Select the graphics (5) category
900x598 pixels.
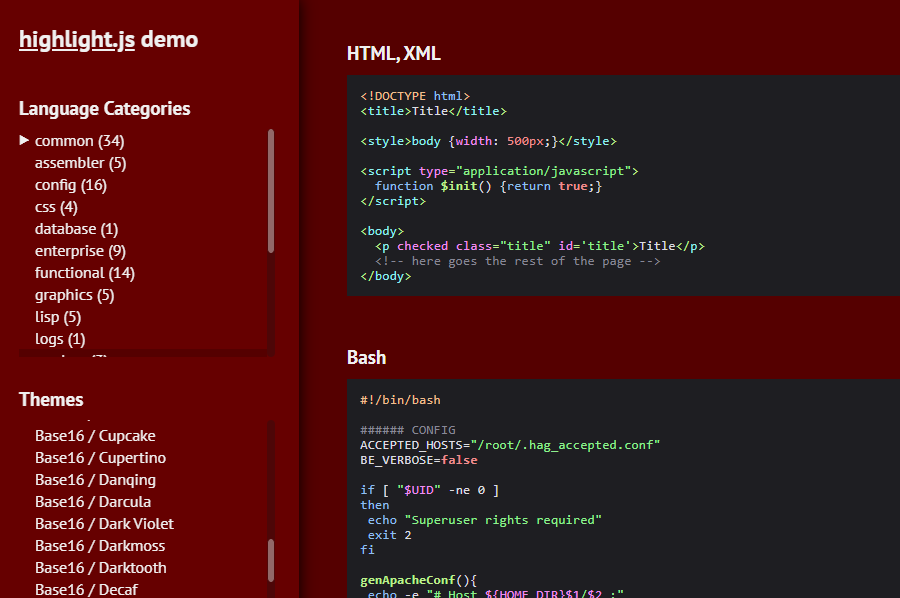(x=75, y=295)
